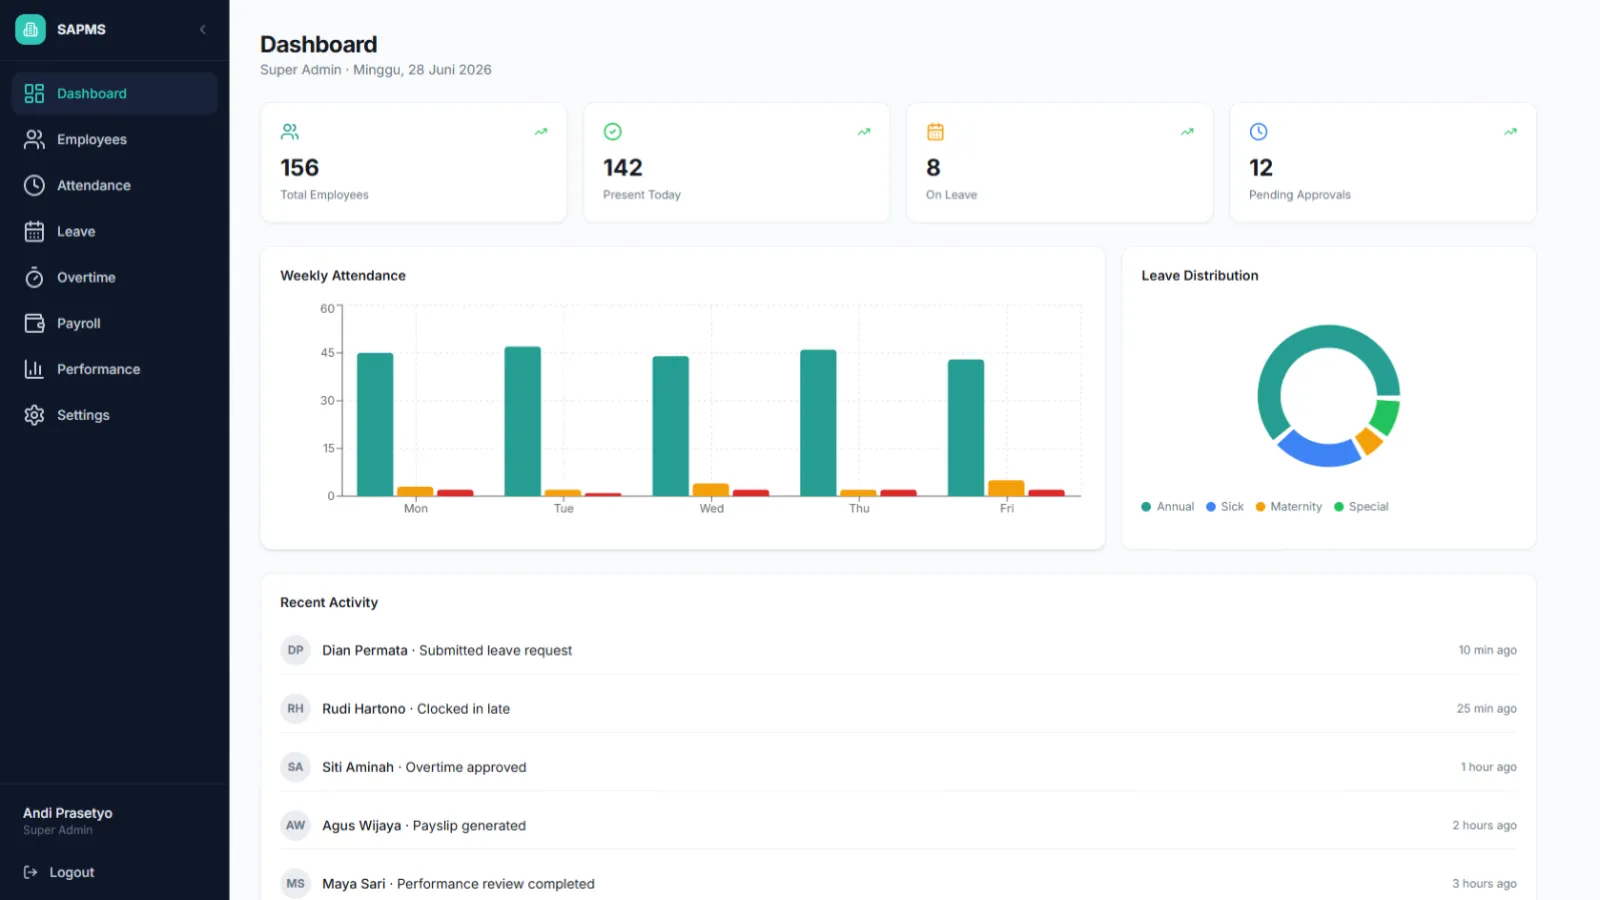Go to the Attendance page
1600x900 pixels.
(x=115, y=185)
